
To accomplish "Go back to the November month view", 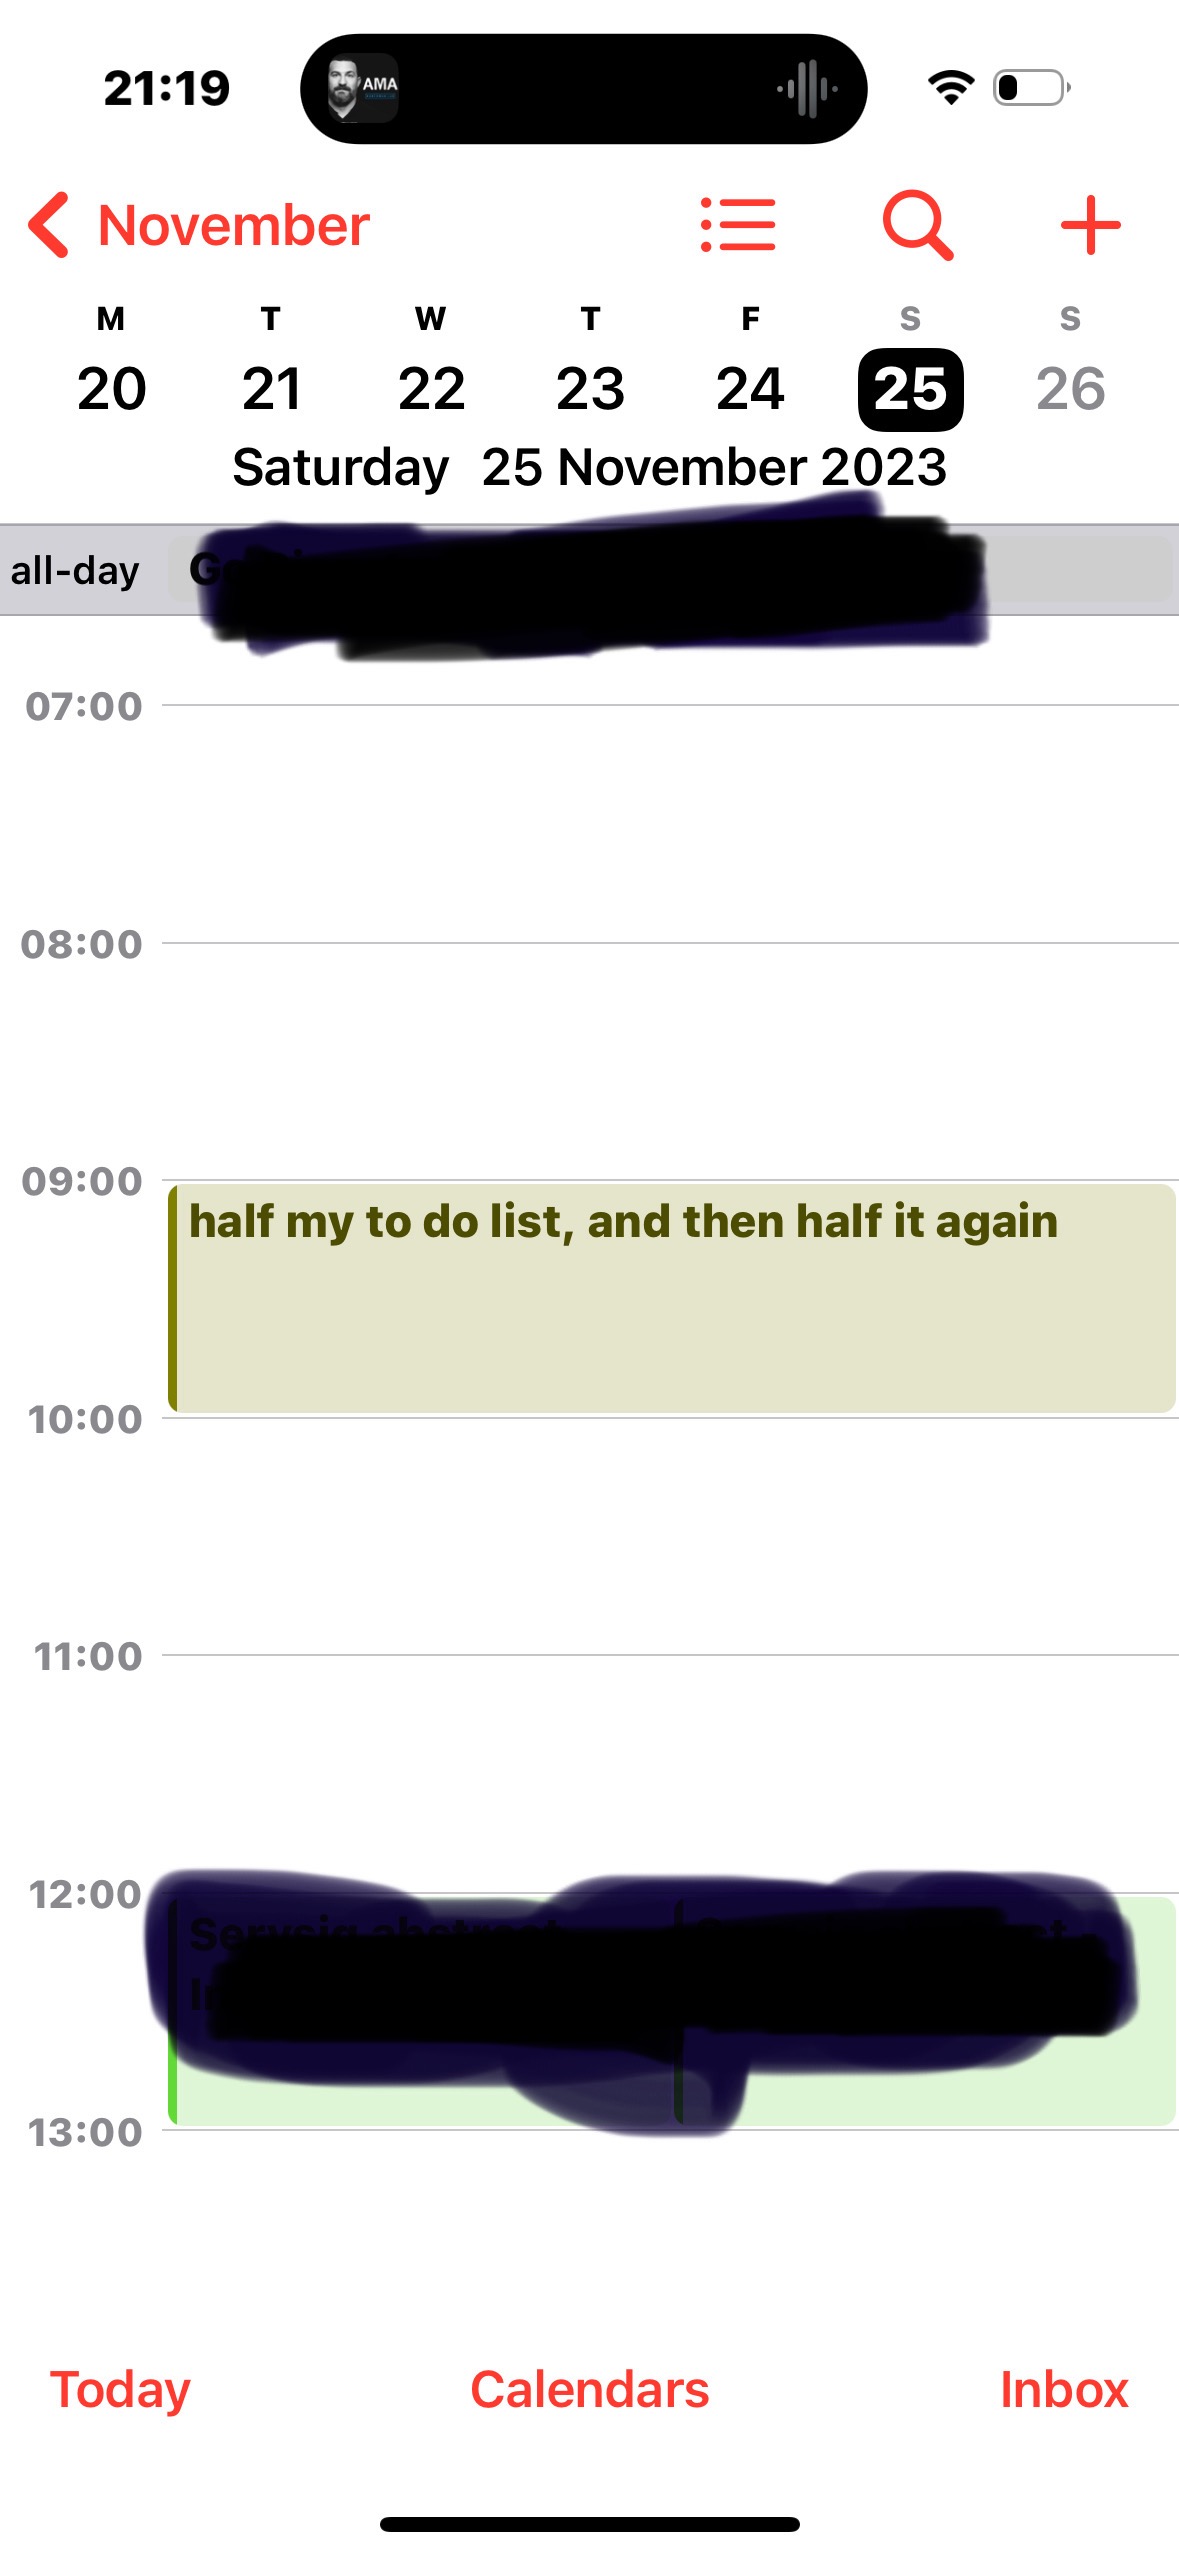I will (233, 225).
